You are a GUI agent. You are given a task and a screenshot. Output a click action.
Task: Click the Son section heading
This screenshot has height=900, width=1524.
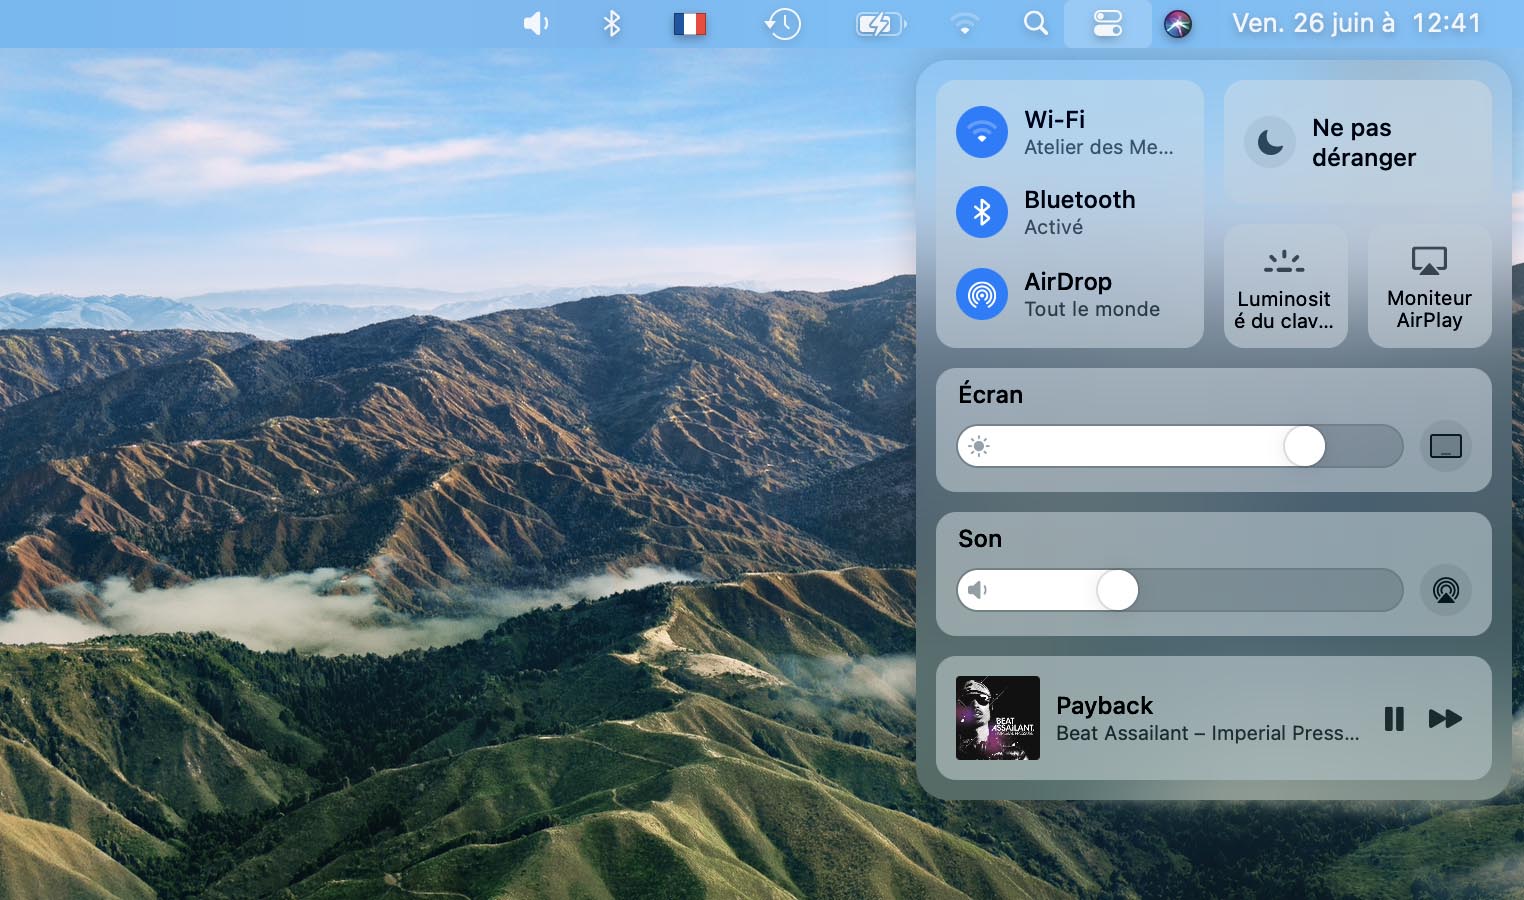[980, 538]
